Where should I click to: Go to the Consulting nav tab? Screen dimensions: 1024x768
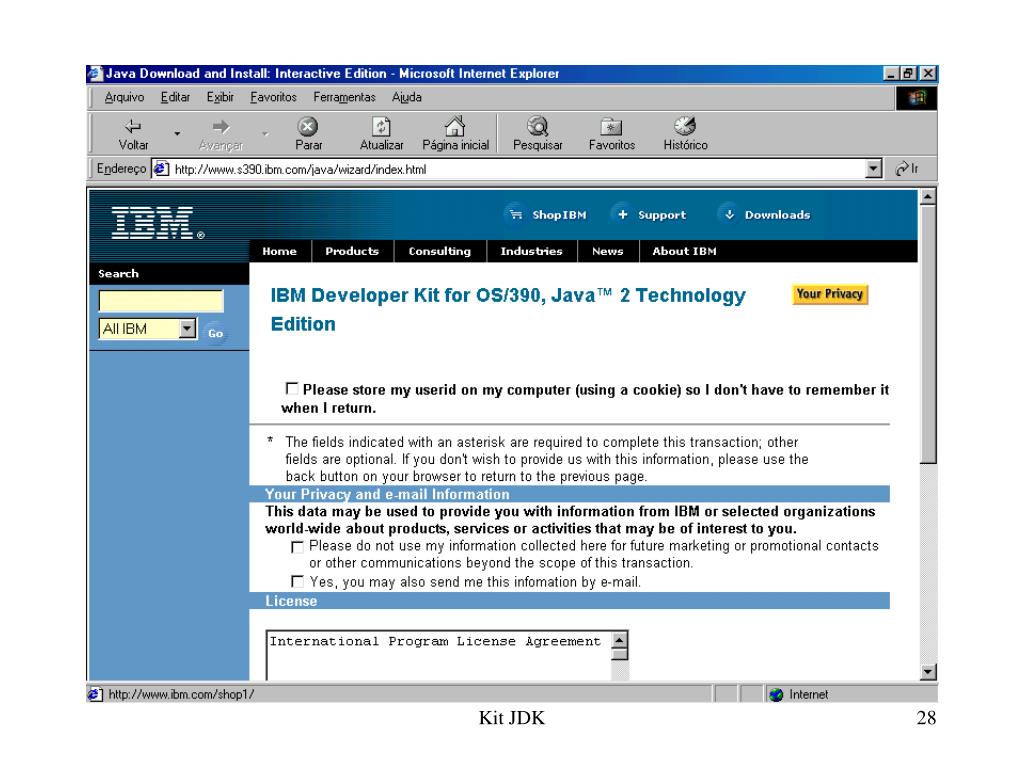point(440,251)
